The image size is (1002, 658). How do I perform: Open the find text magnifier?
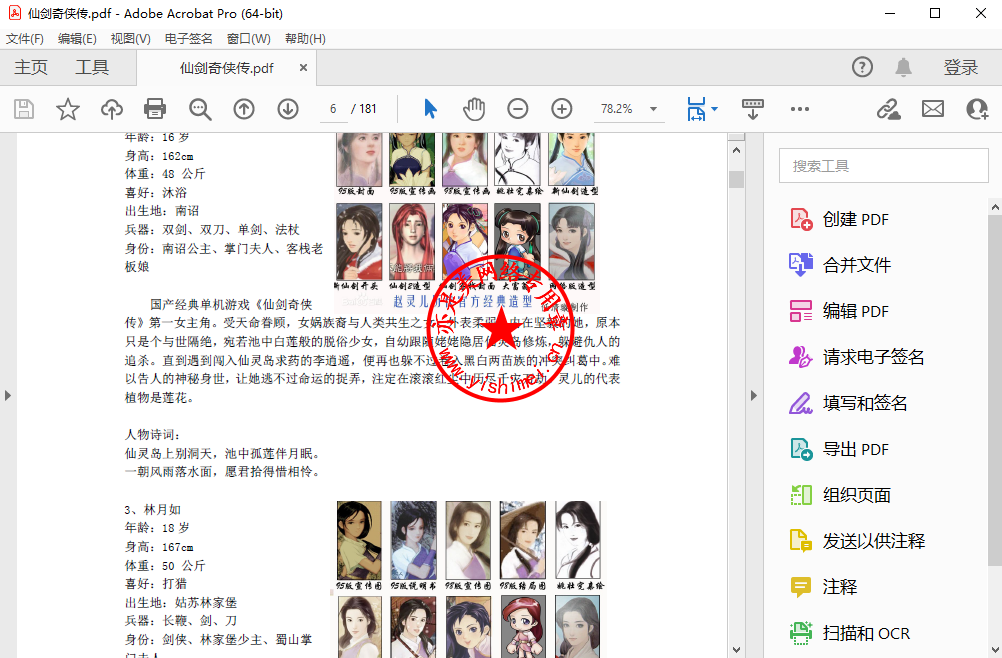click(x=200, y=109)
